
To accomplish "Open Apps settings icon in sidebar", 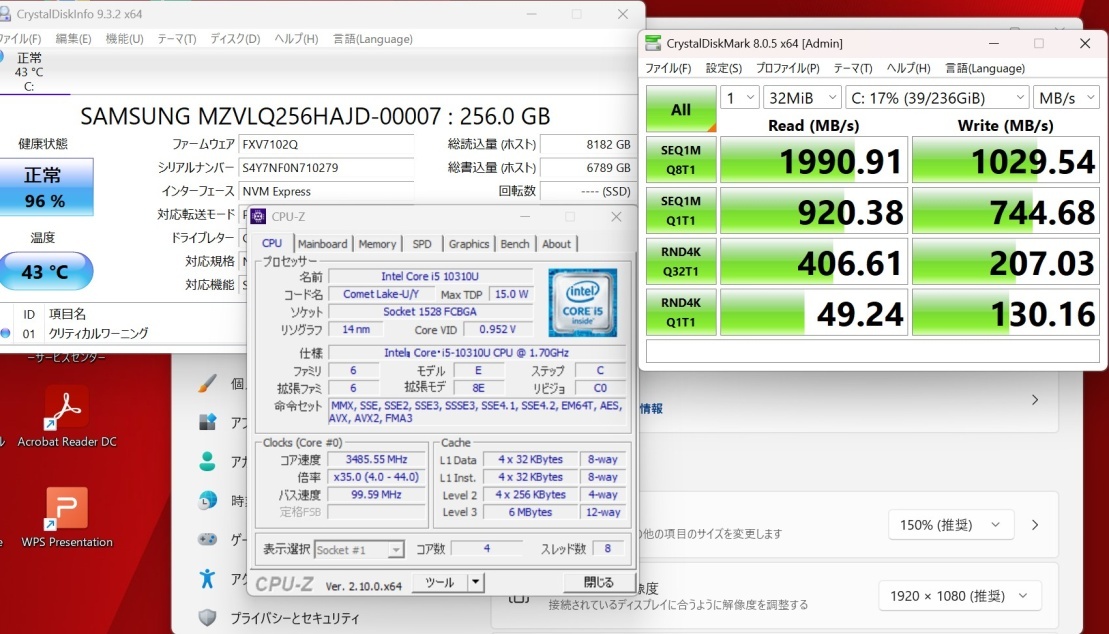I will 207,422.
